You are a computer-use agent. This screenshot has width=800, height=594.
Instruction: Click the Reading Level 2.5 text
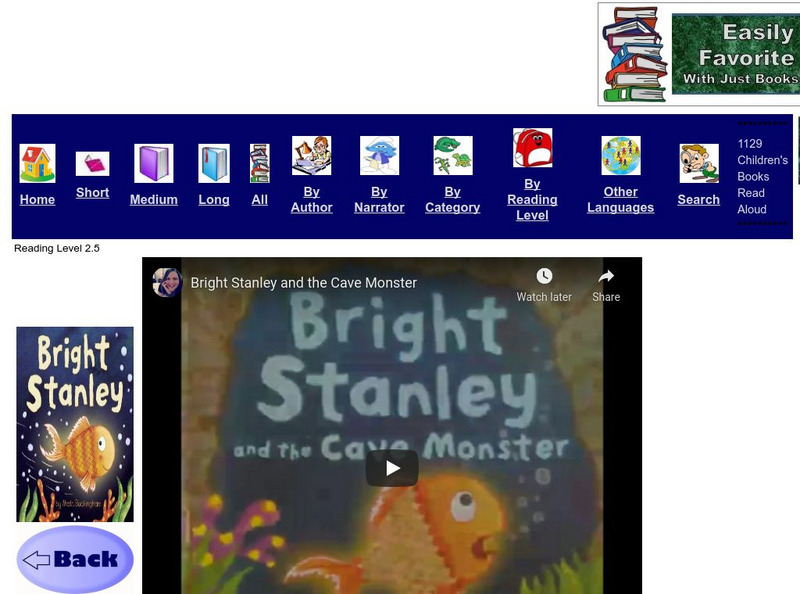pos(57,249)
